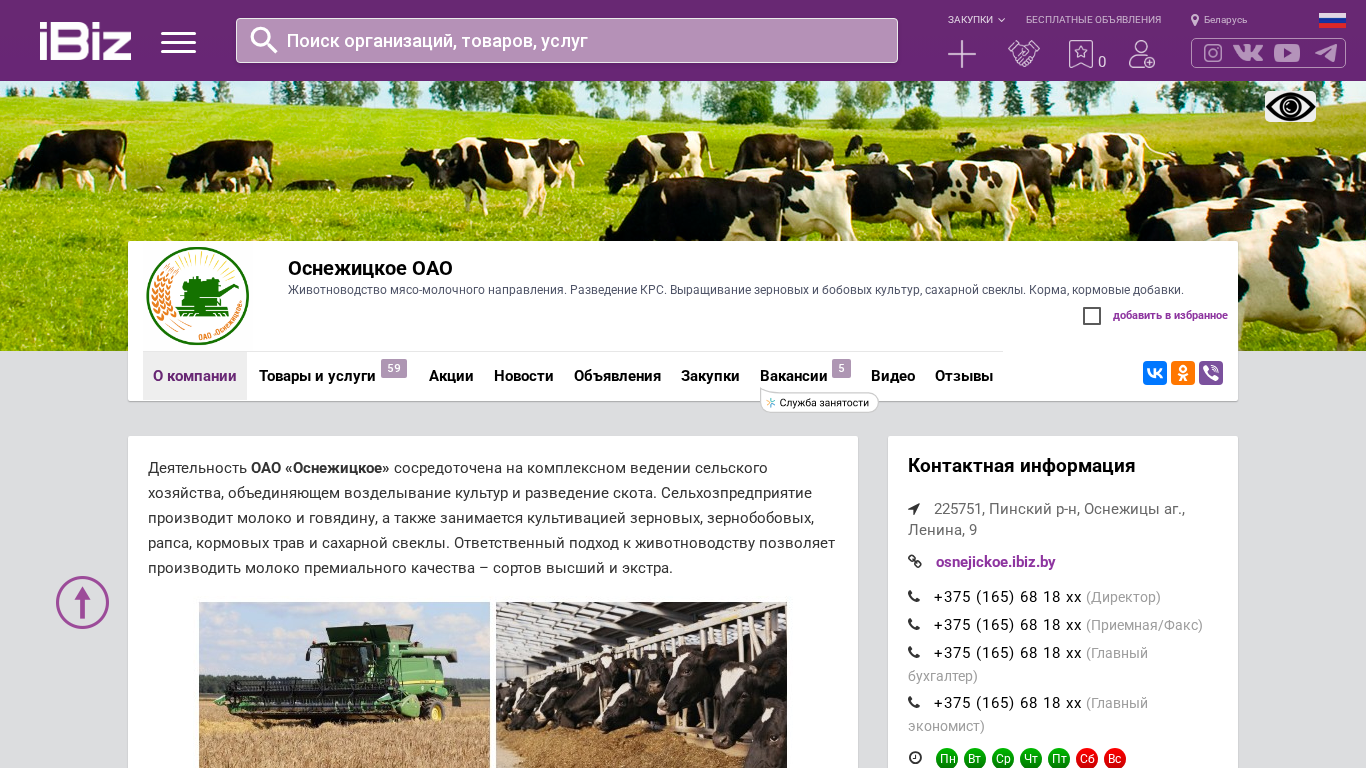Expand the ЗАКУПКИ dropdown
This screenshot has height=768, width=1366.
pos(976,20)
